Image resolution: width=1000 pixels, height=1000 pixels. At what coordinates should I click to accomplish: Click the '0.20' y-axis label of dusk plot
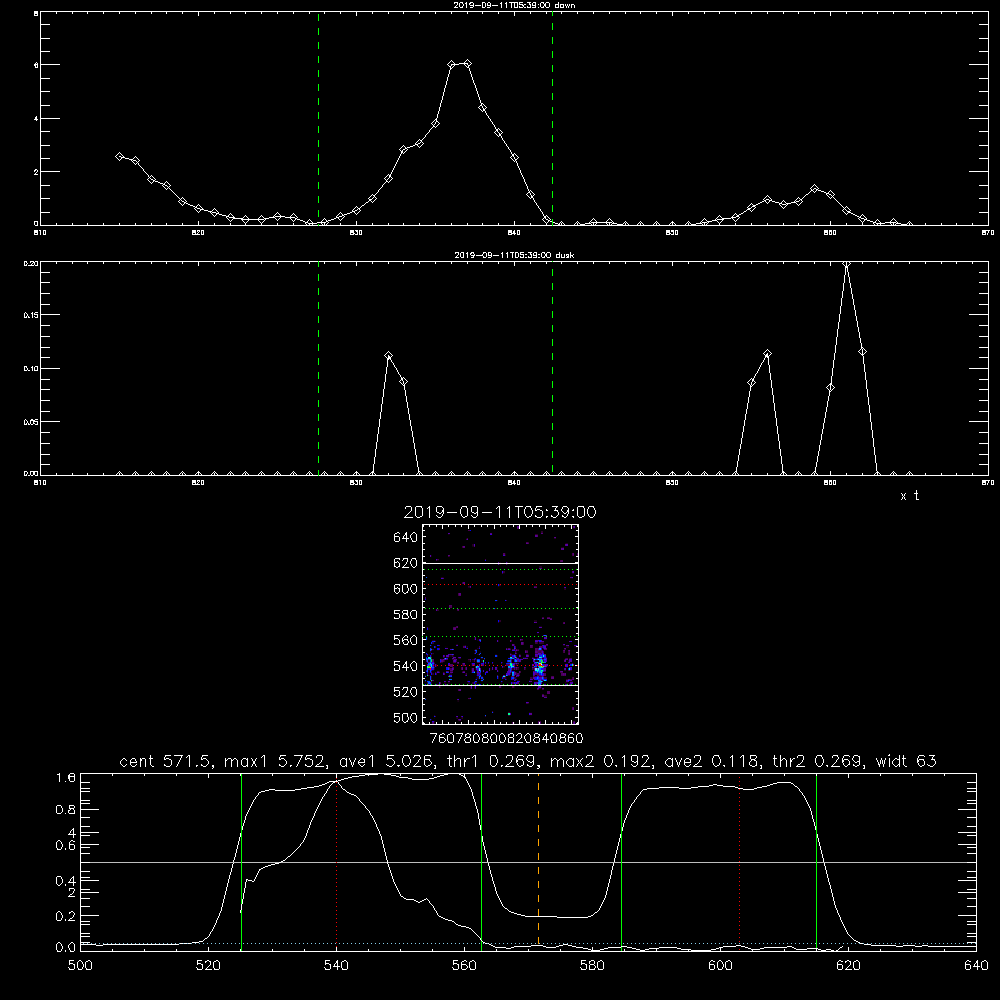[x=31, y=263]
